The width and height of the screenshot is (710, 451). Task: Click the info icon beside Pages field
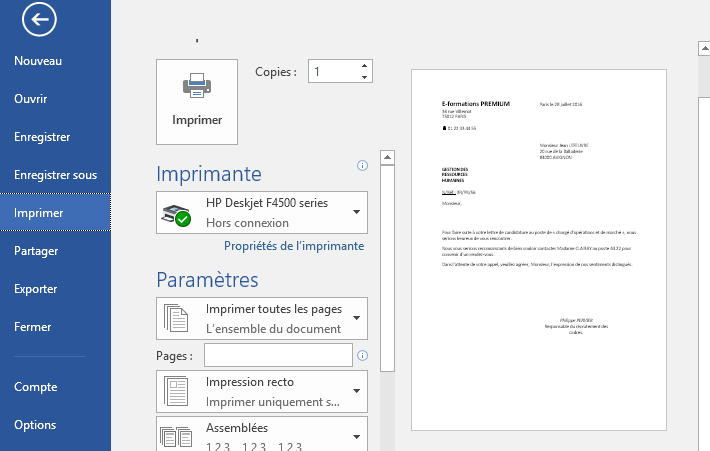click(362, 355)
